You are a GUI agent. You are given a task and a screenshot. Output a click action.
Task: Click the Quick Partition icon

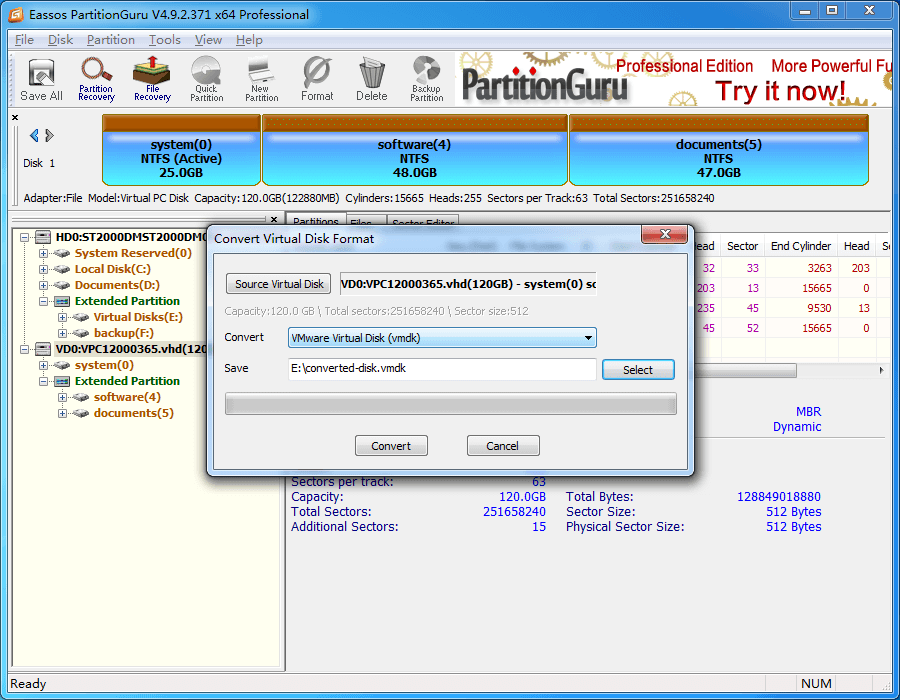pos(207,80)
